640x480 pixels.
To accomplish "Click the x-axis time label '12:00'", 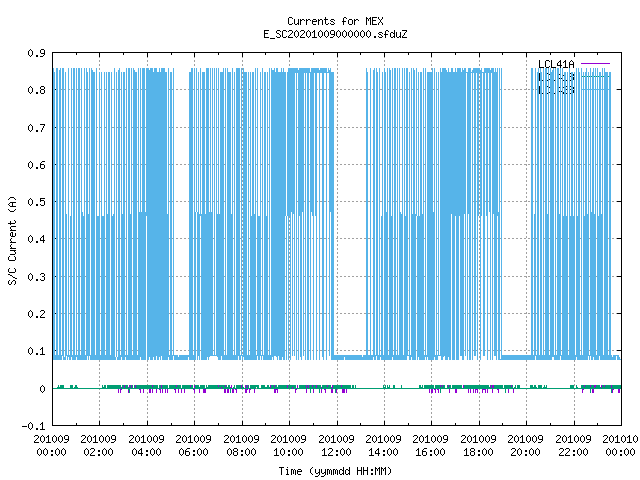I will (336, 452).
